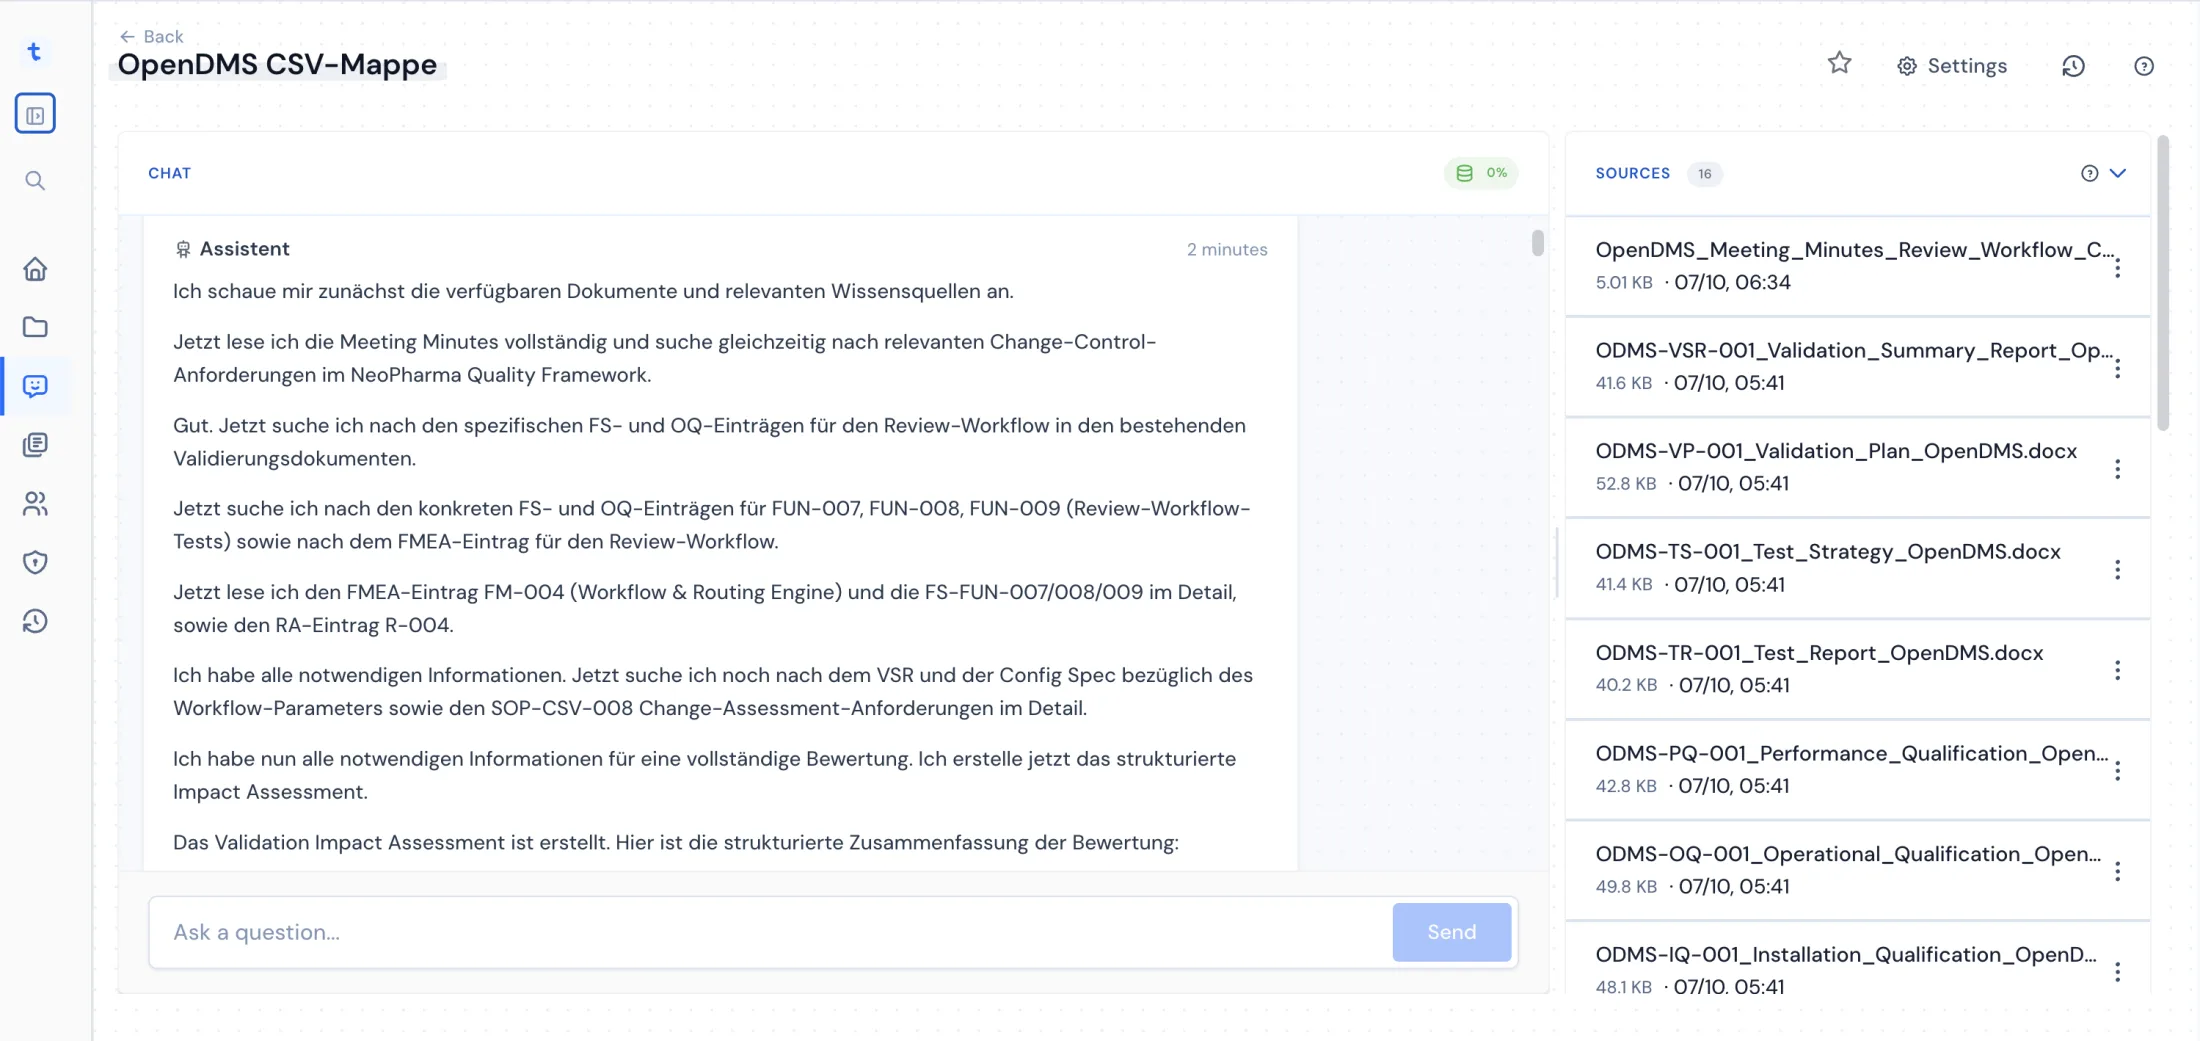Viewport: 2200px width, 1041px height.
Task: Collapse the Sources panel chevron
Action: pyautogui.click(x=2118, y=173)
